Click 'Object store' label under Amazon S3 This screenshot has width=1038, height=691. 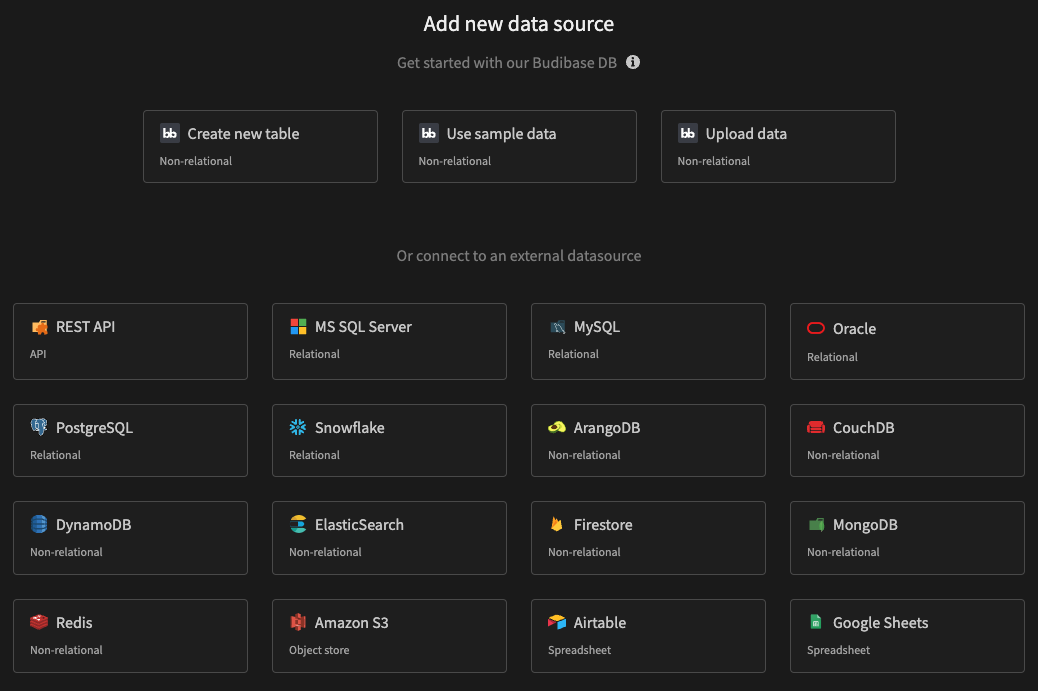[318, 650]
